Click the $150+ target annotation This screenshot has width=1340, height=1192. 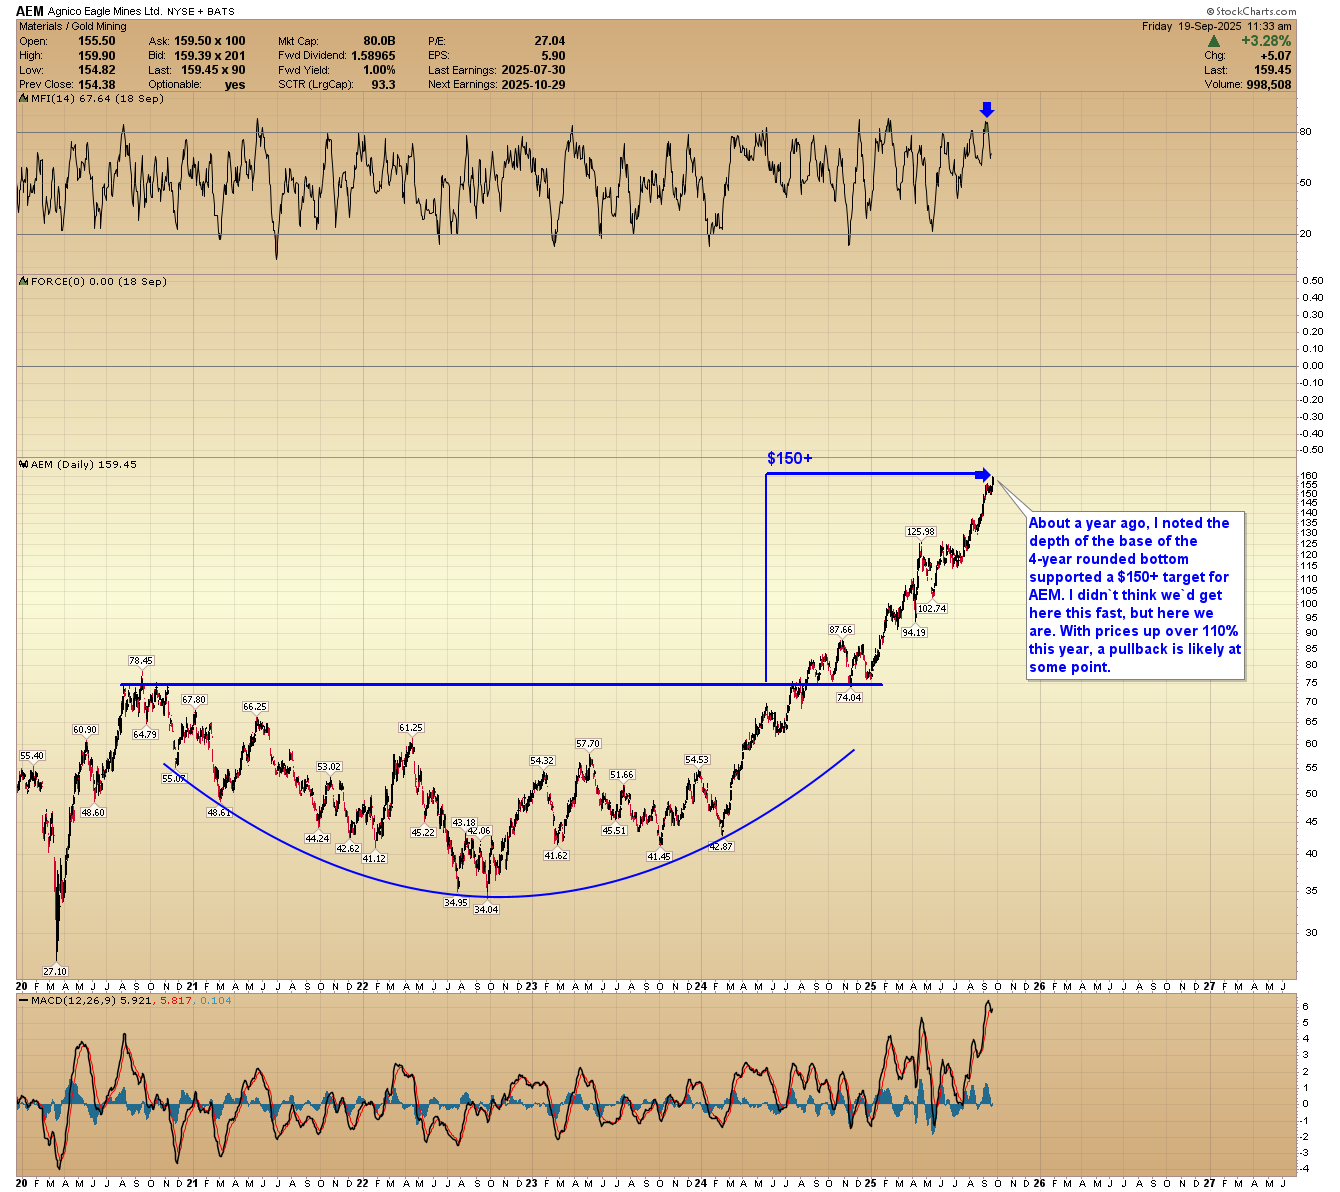790,458
